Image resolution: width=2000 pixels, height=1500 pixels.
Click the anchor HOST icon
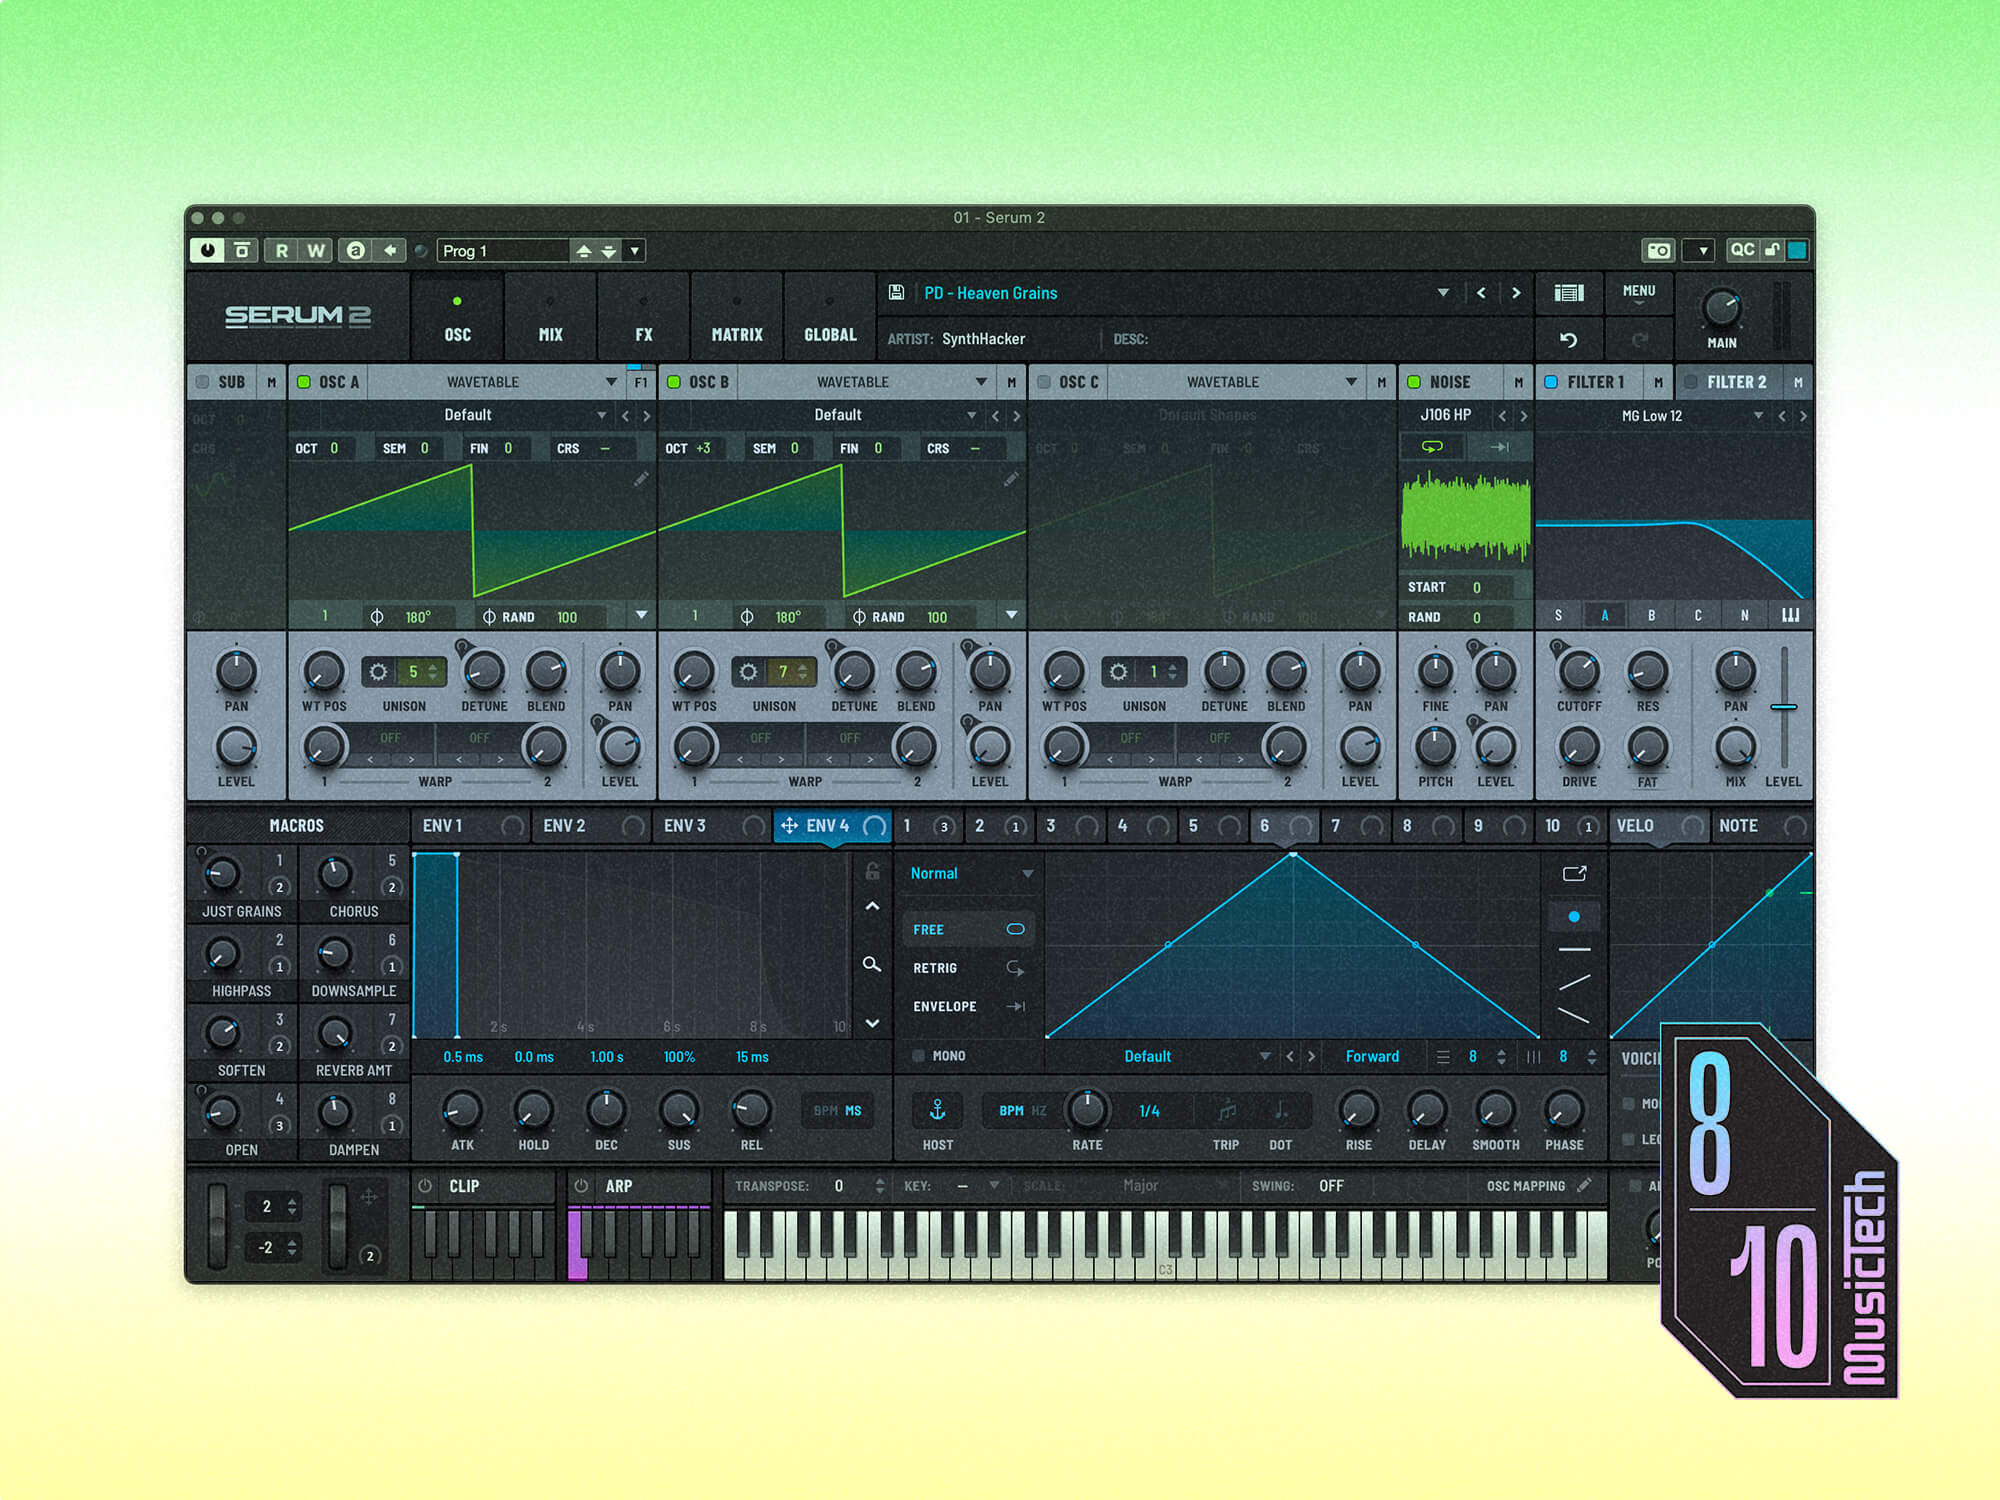tap(937, 1110)
